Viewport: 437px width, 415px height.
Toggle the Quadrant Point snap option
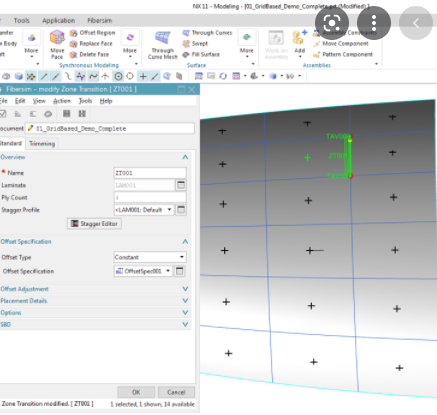[x=130, y=76]
